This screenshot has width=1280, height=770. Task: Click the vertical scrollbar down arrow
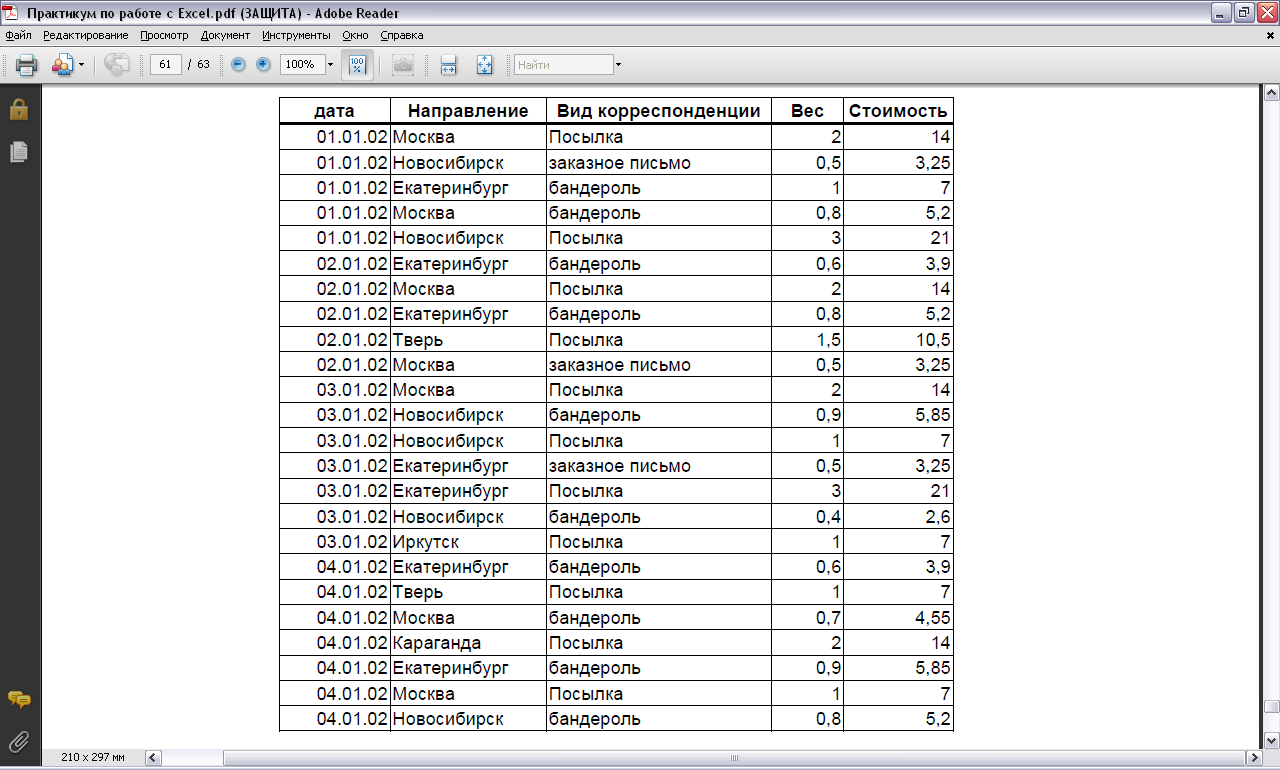point(1271,740)
